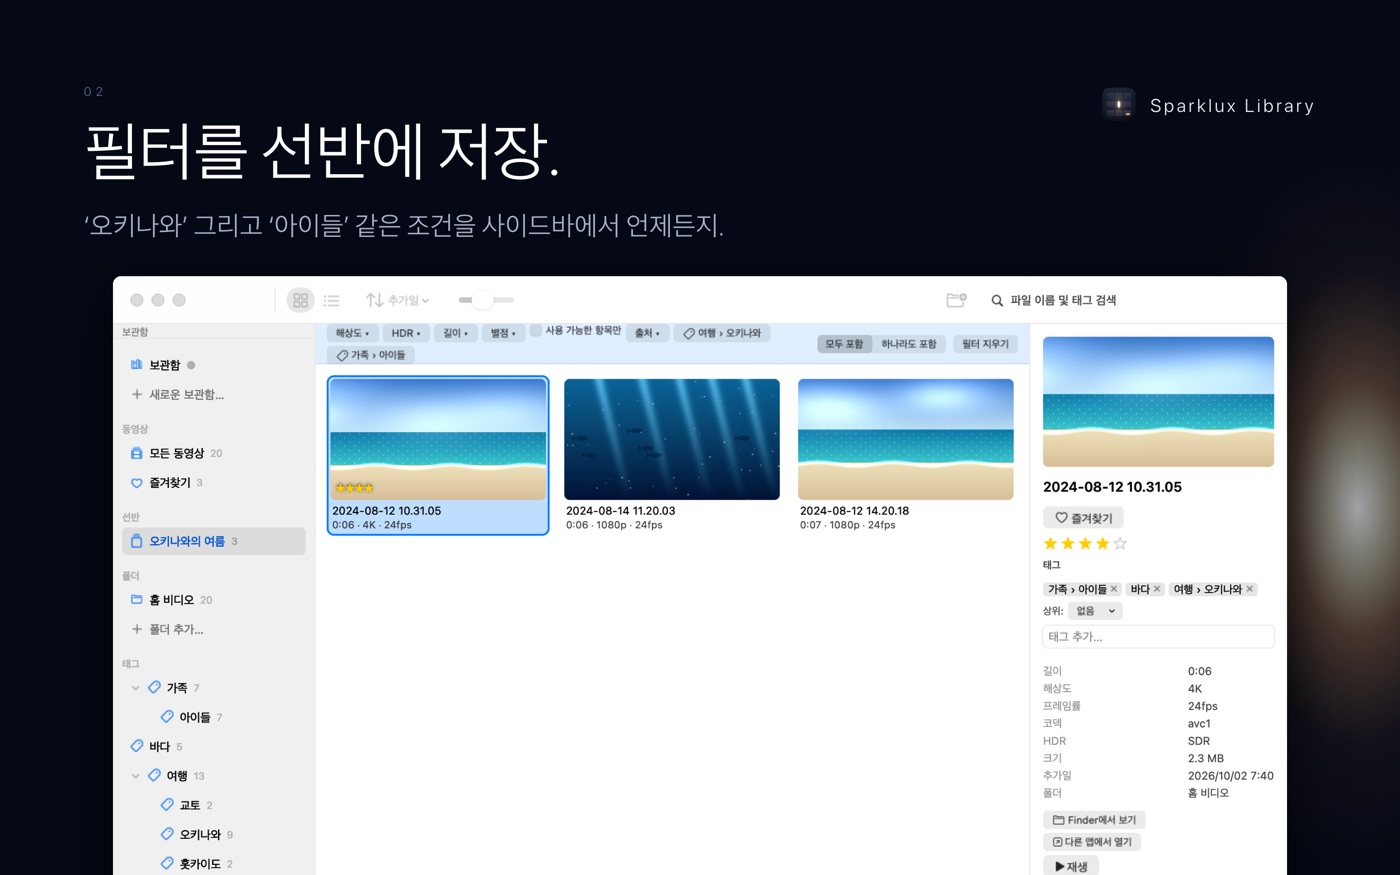Open the 상위 parent tag dropdown

click(1095, 611)
